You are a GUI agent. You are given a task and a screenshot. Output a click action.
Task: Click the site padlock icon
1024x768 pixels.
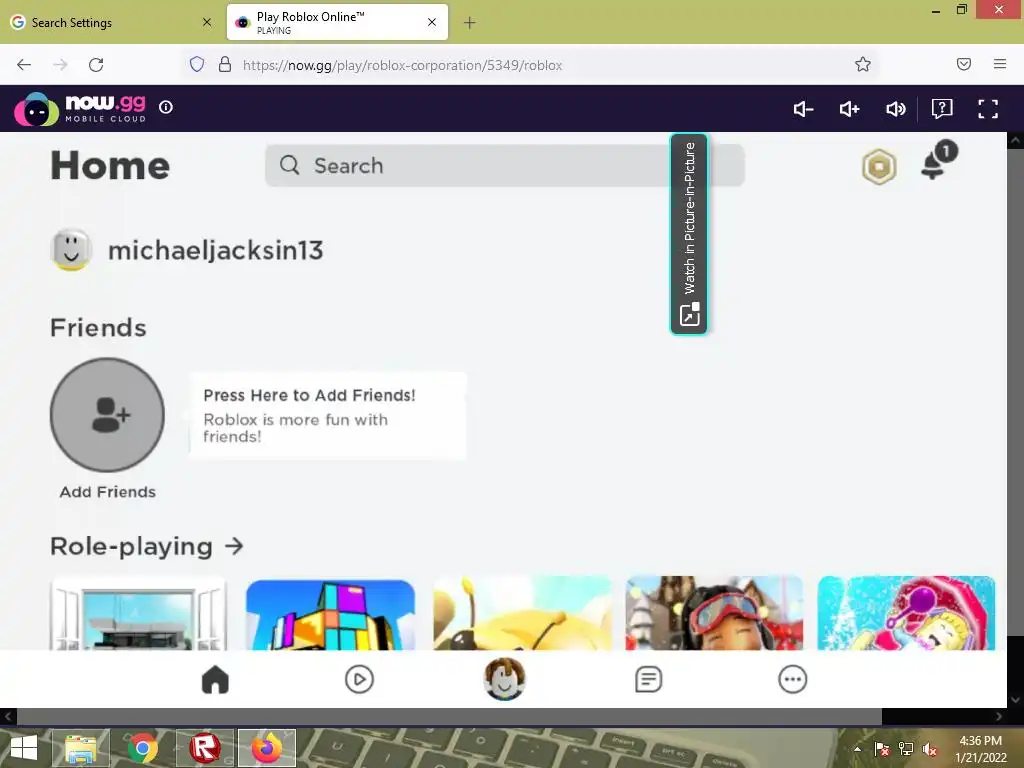tap(225, 65)
